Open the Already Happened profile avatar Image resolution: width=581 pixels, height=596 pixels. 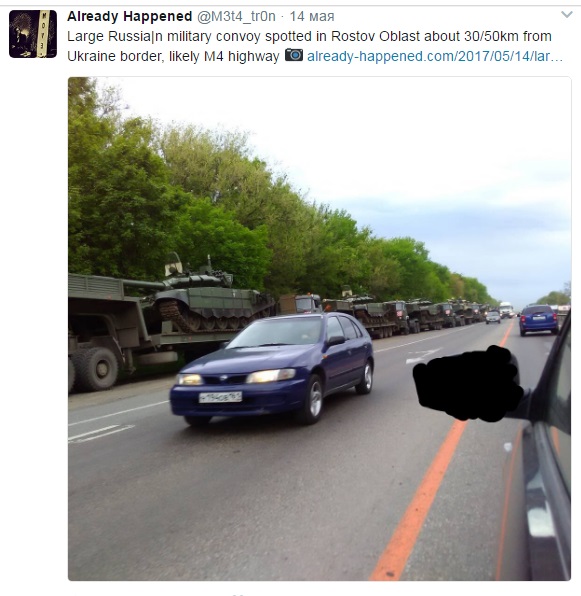point(33,34)
